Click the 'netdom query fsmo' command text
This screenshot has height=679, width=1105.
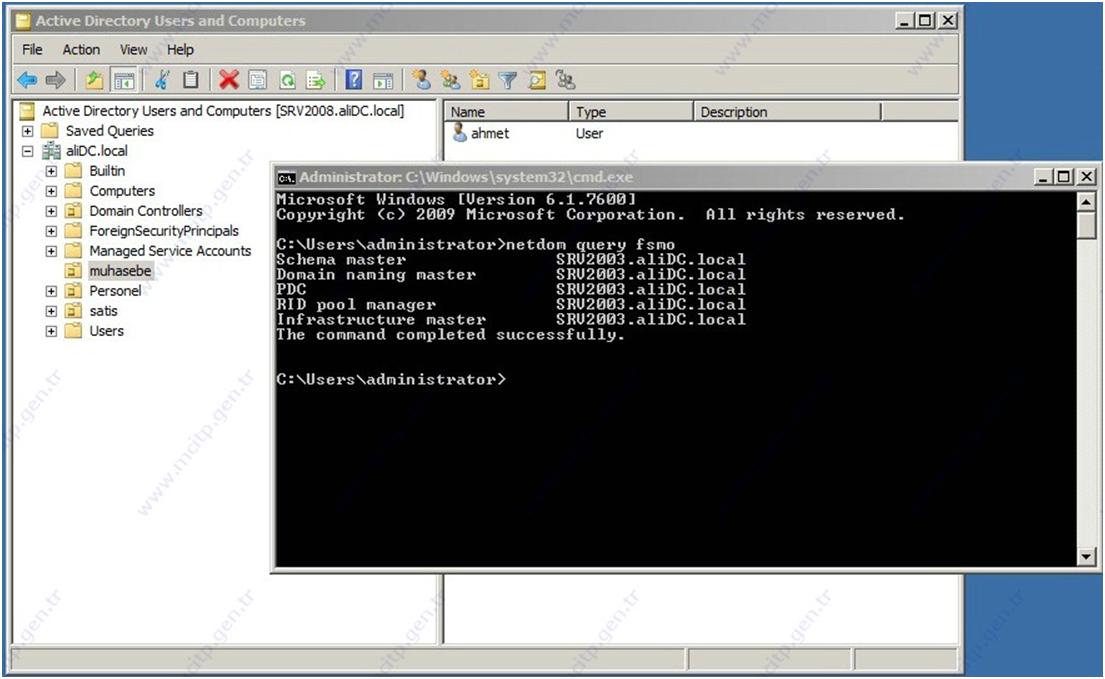(591, 244)
